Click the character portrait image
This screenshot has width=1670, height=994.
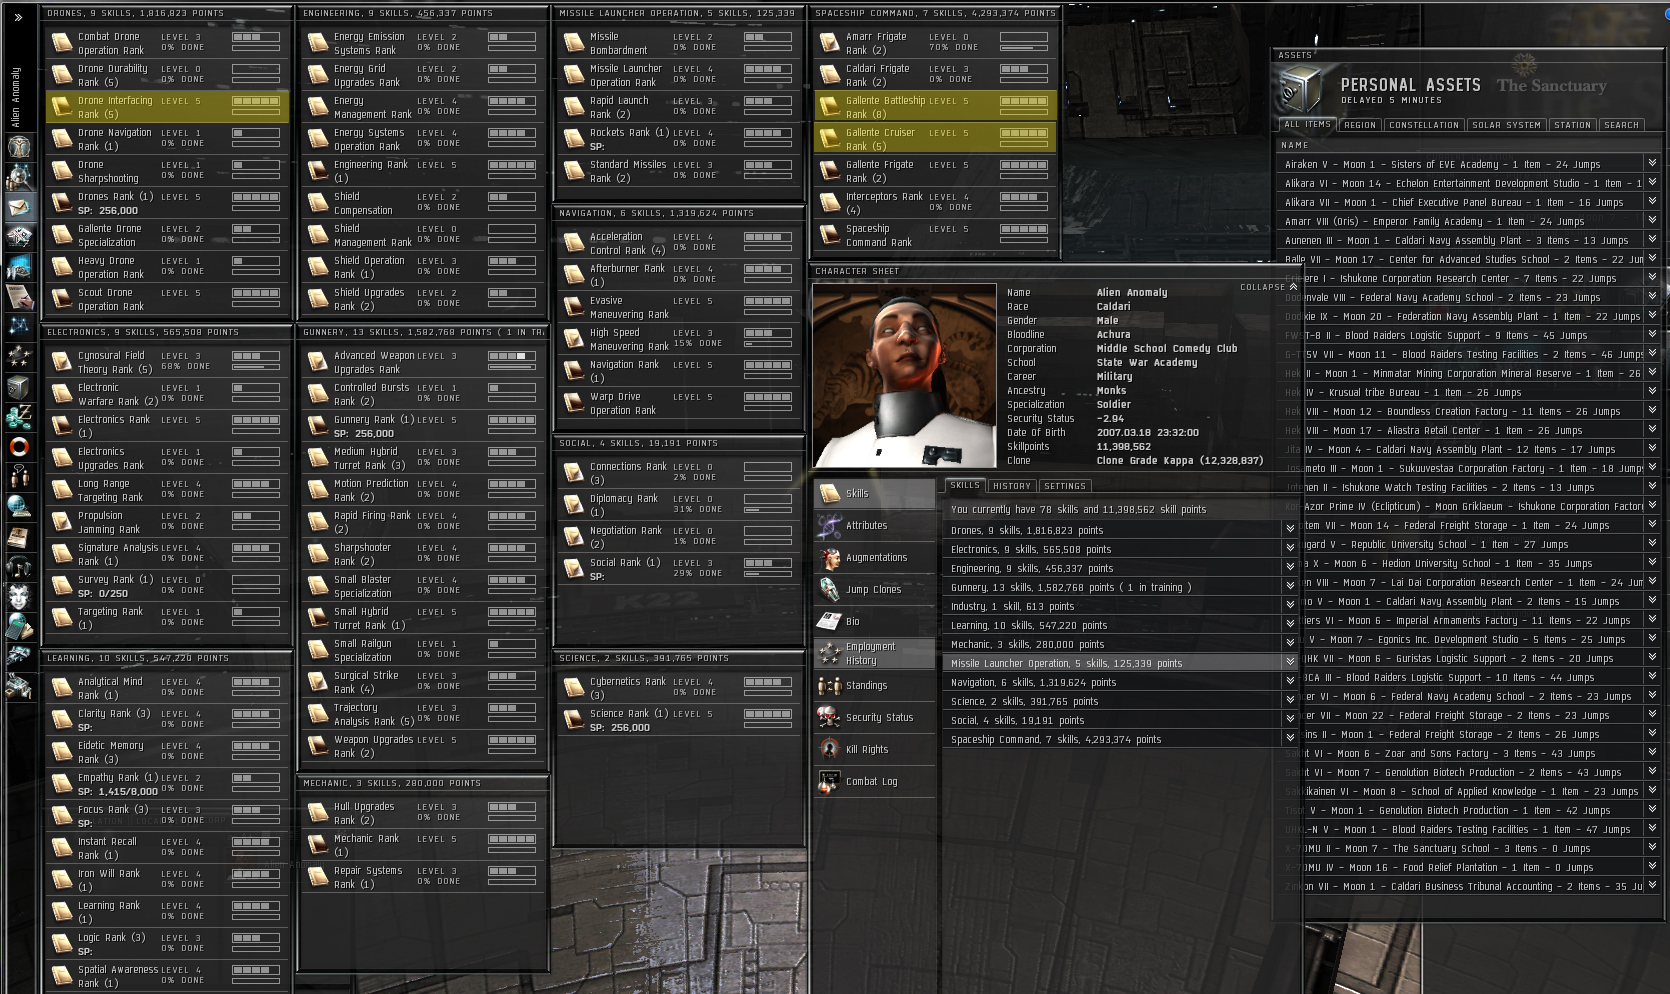pyautogui.click(x=904, y=376)
